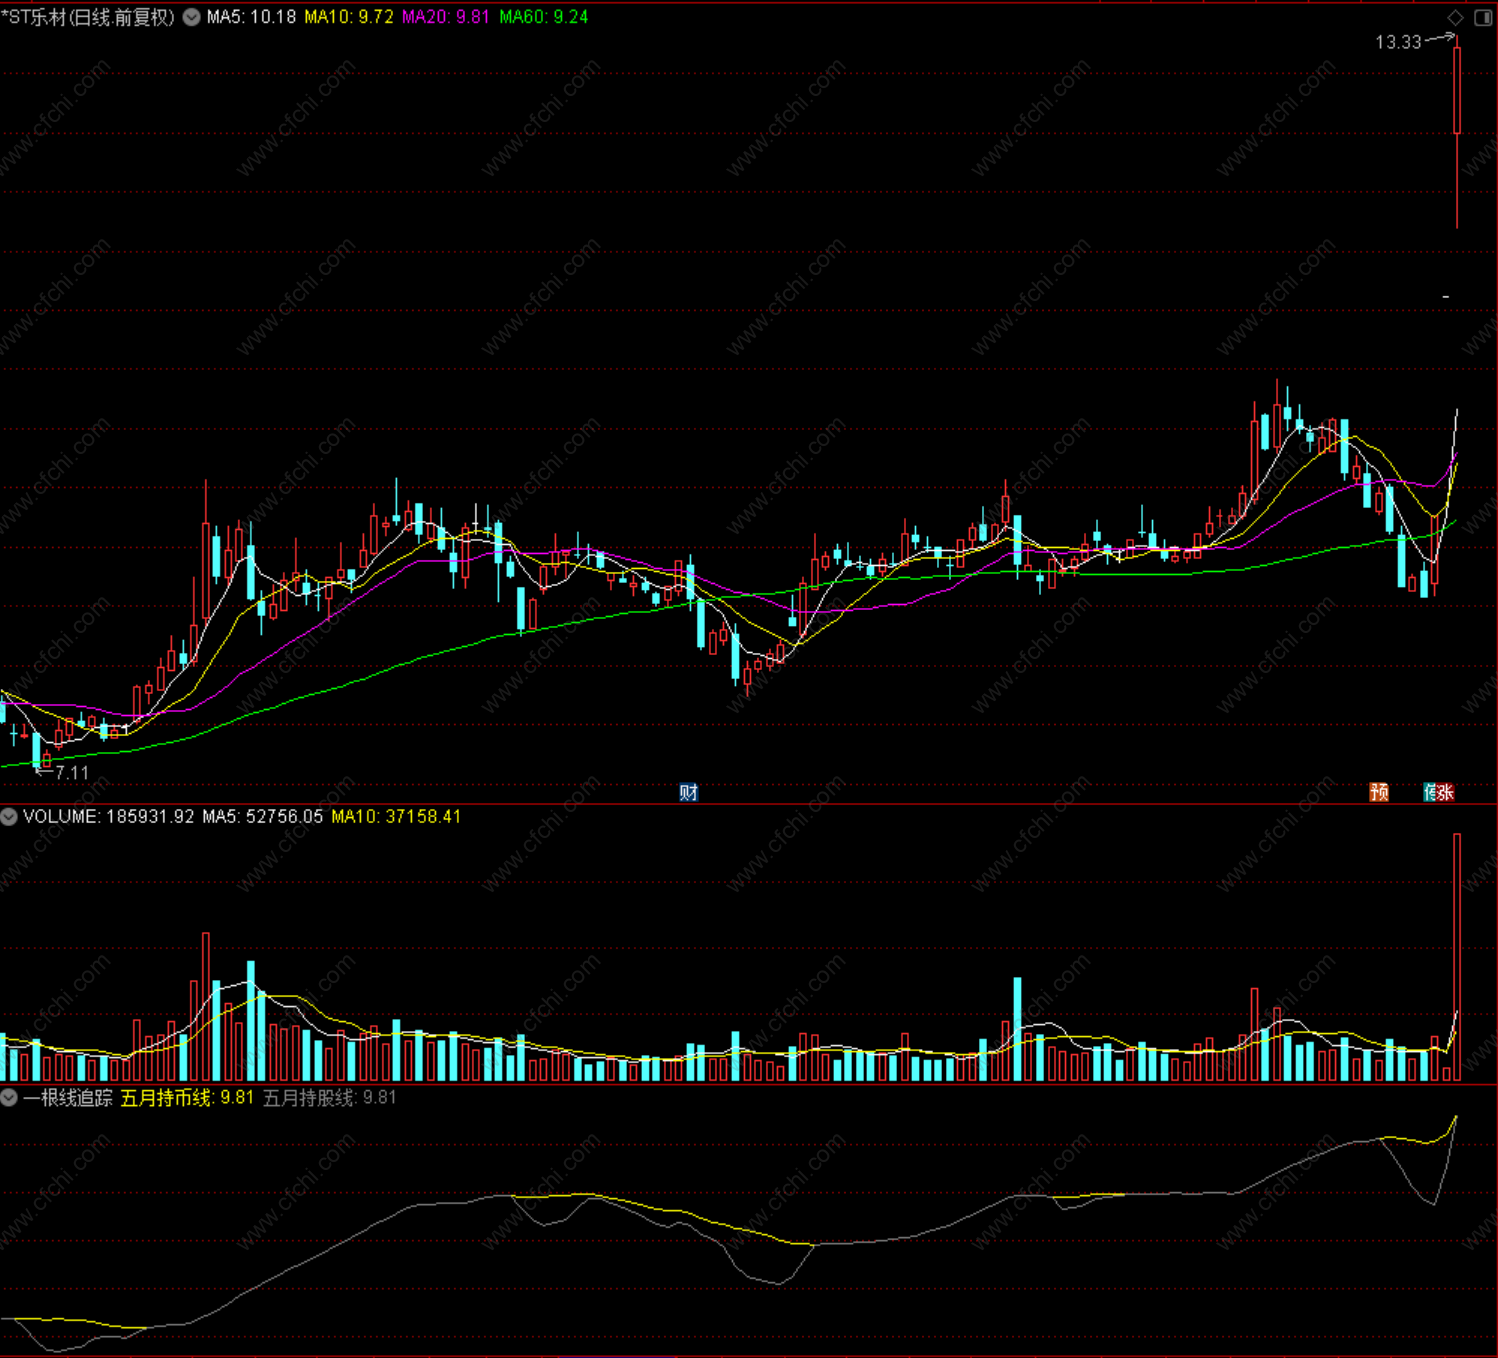Screen dimensions: 1498x1358
Task: Toggle the side panel icon at top right
Action: click(1483, 18)
